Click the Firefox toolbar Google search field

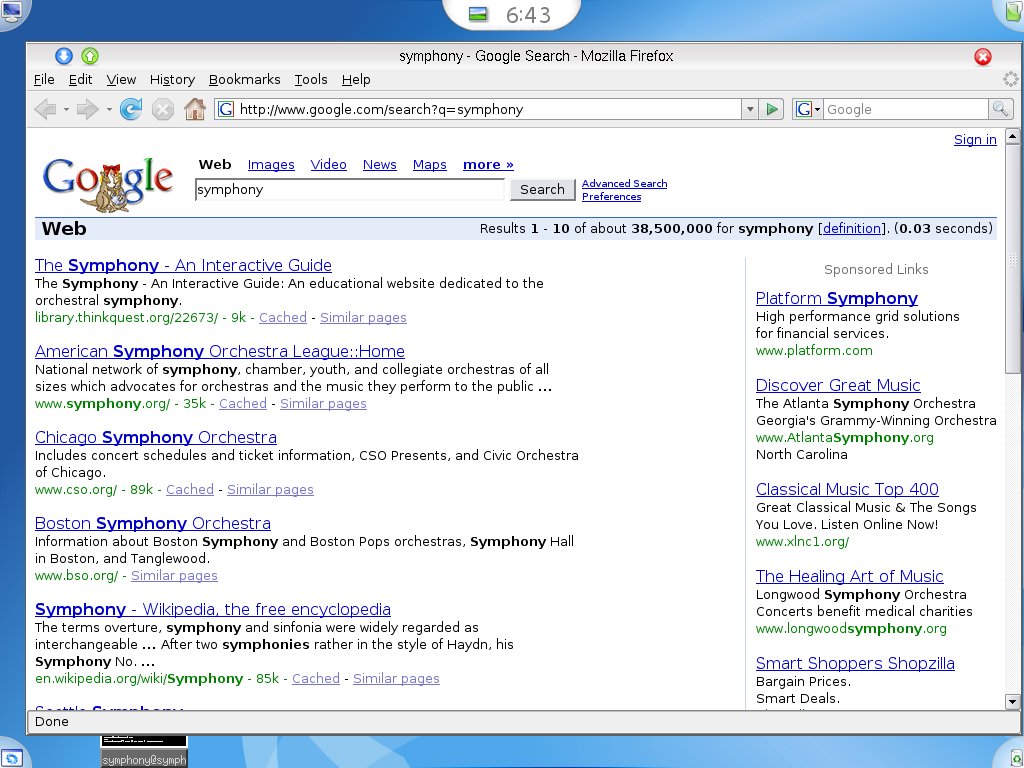[906, 109]
